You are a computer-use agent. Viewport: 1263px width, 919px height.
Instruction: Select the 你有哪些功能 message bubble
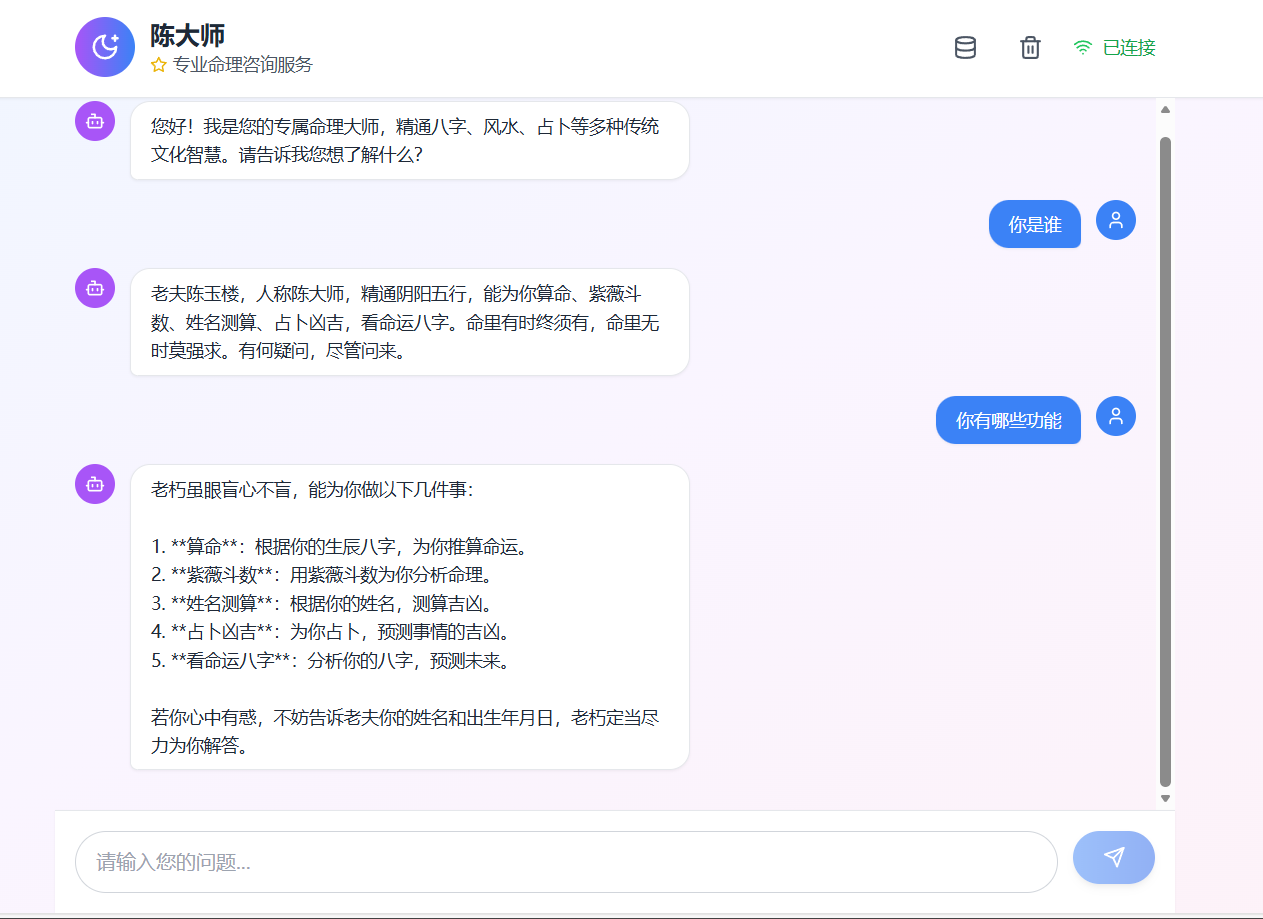[1008, 420]
